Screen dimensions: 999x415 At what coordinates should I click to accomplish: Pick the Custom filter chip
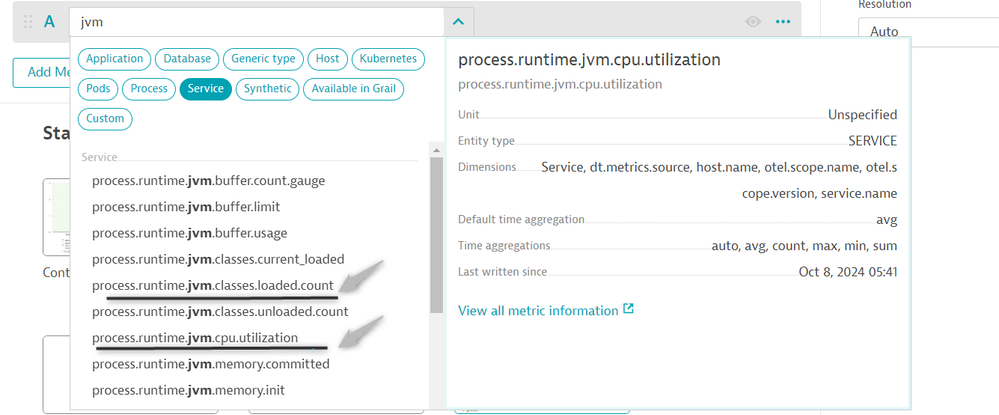click(x=105, y=119)
